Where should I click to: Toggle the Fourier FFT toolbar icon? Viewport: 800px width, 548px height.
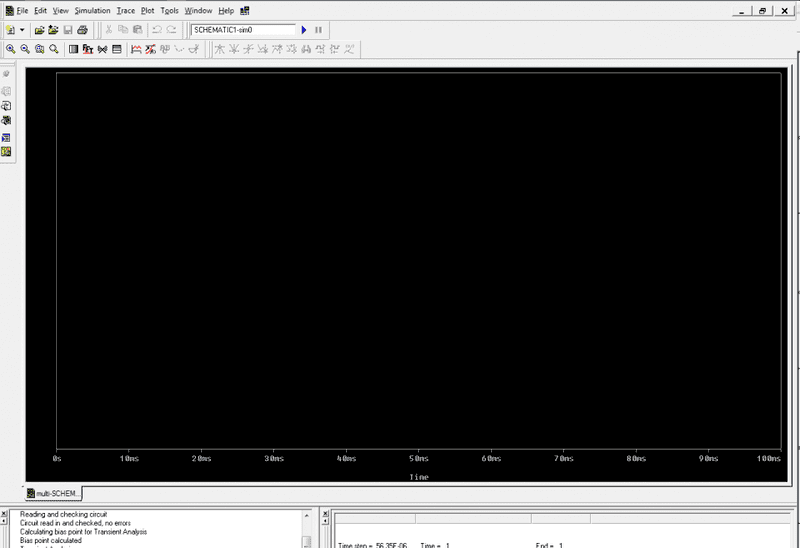click(x=88, y=49)
